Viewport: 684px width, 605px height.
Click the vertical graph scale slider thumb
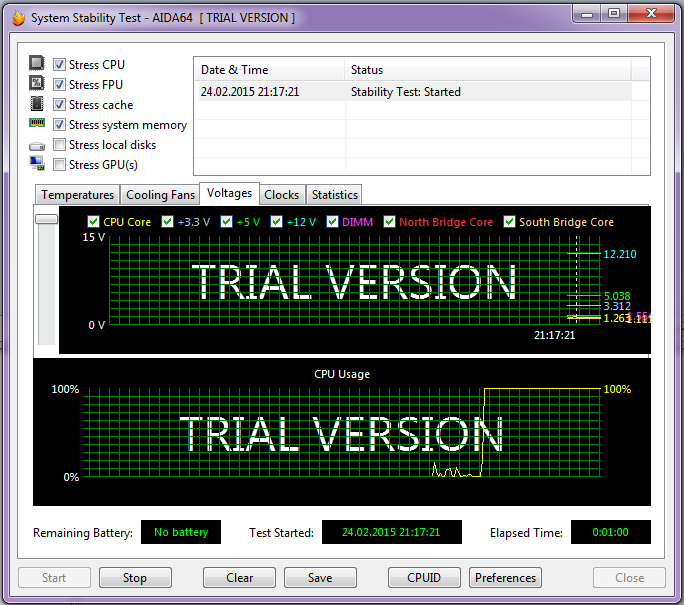pos(46,219)
